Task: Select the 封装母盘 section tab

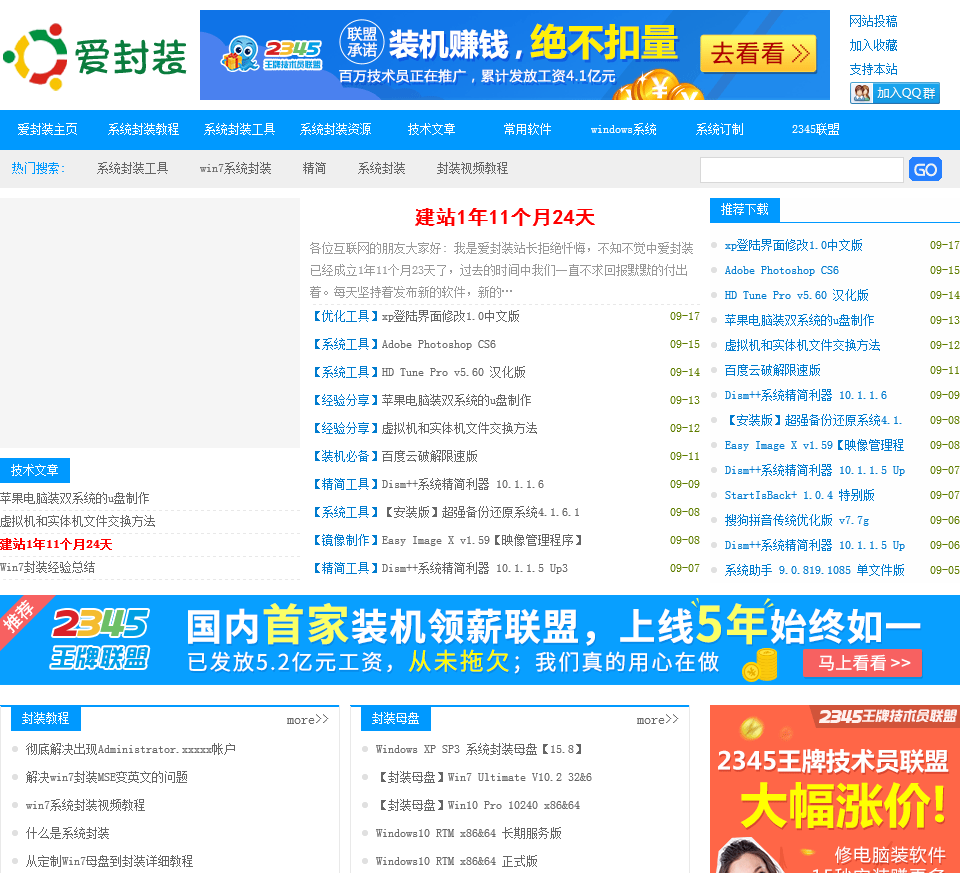Action: point(396,718)
